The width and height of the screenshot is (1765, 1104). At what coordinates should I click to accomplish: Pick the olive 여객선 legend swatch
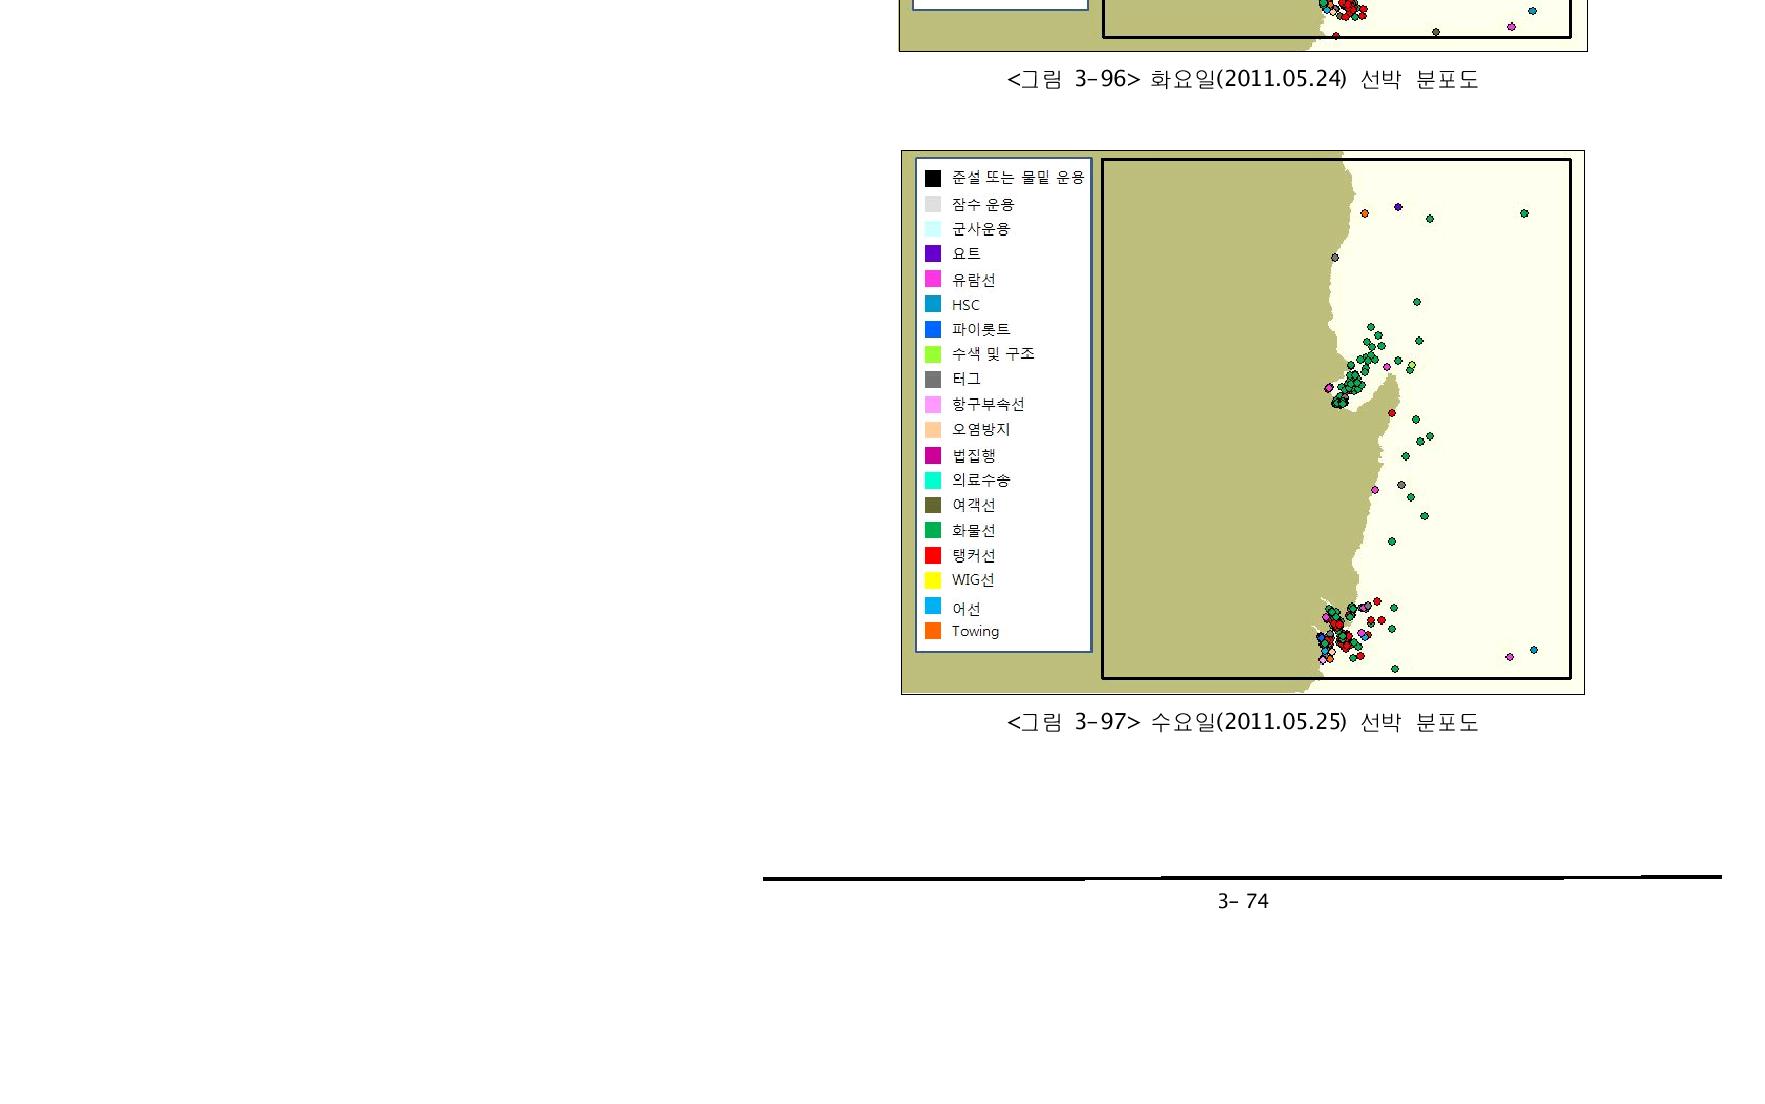click(933, 505)
